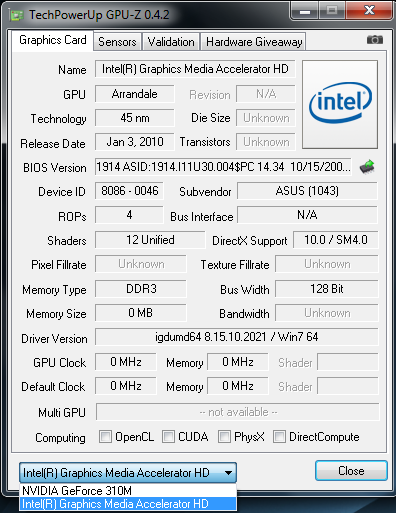Click the Bandwidth Unknown field
This screenshot has width=396, height=513.
(327, 313)
